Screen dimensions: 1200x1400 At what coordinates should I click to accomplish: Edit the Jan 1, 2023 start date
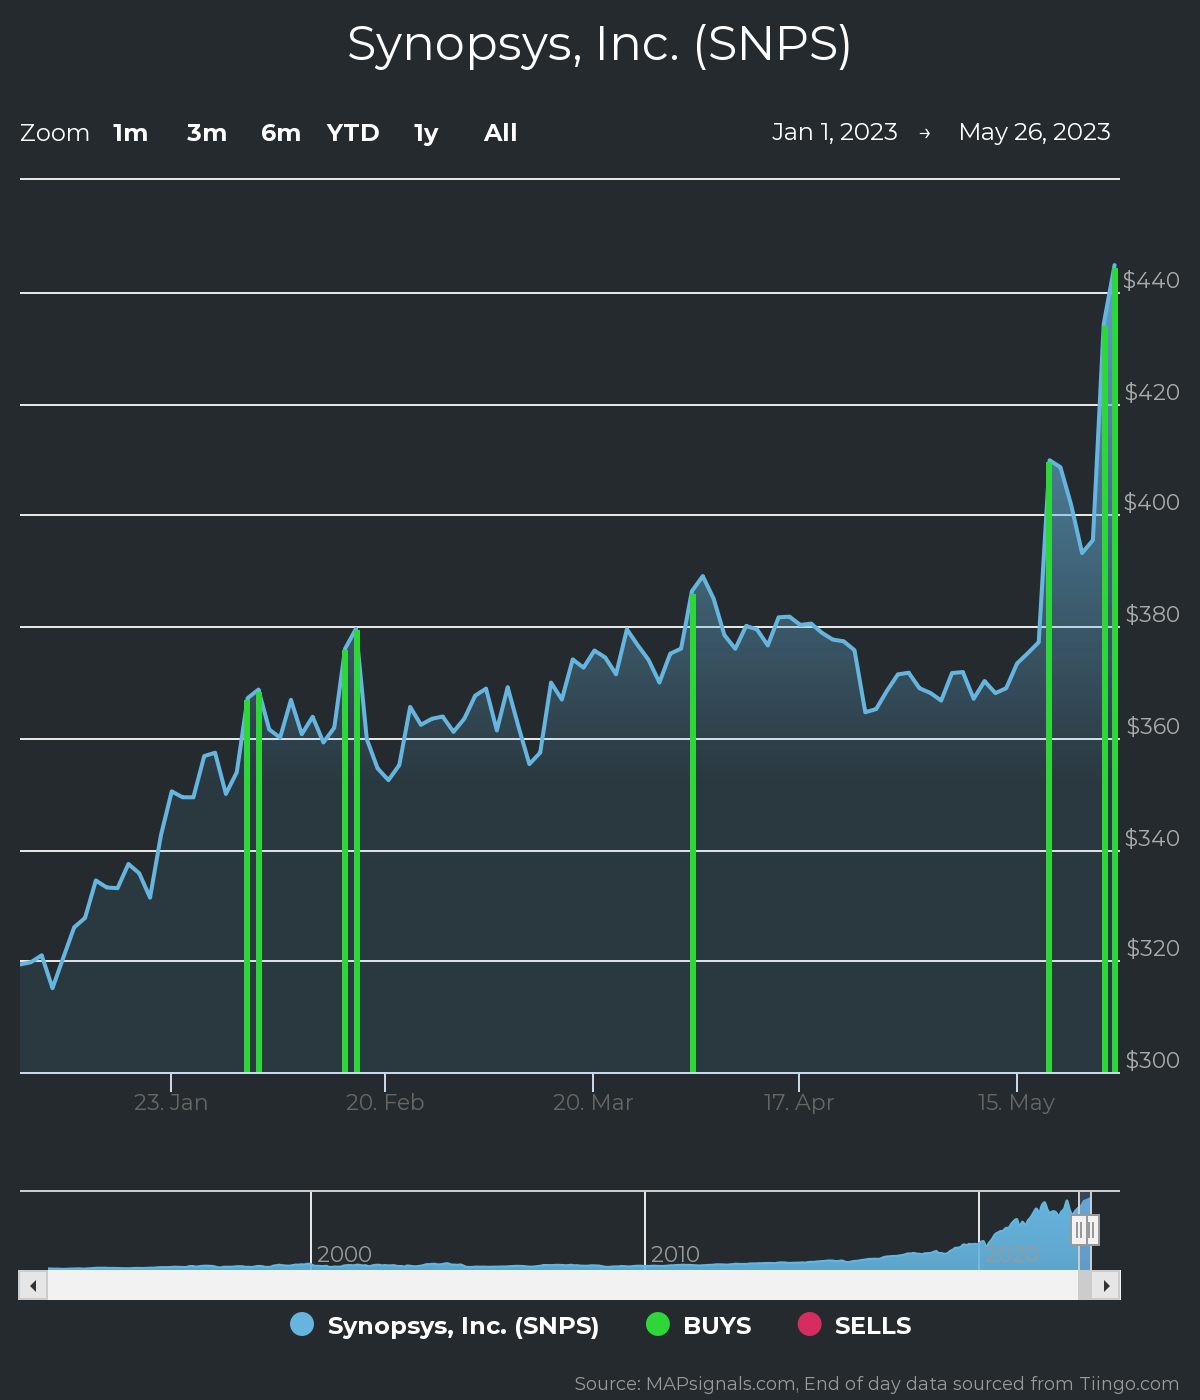click(834, 132)
